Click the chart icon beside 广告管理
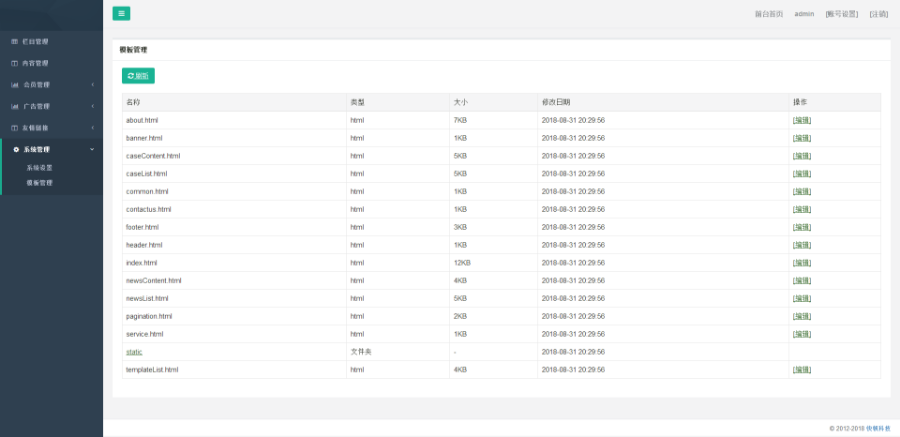Image resolution: width=900 pixels, height=437 pixels. tap(14, 106)
